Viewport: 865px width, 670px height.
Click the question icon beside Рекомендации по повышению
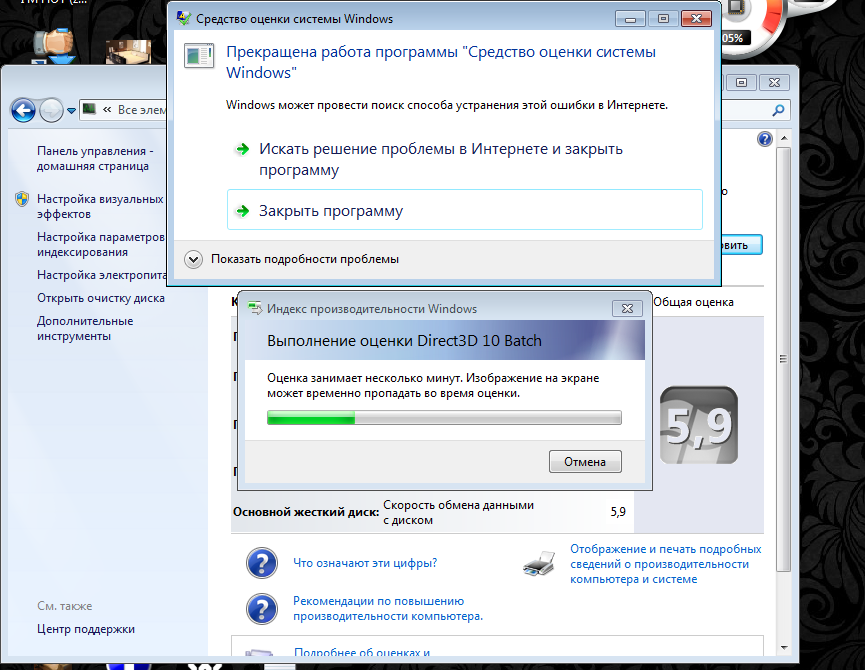[x=262, y=609]
